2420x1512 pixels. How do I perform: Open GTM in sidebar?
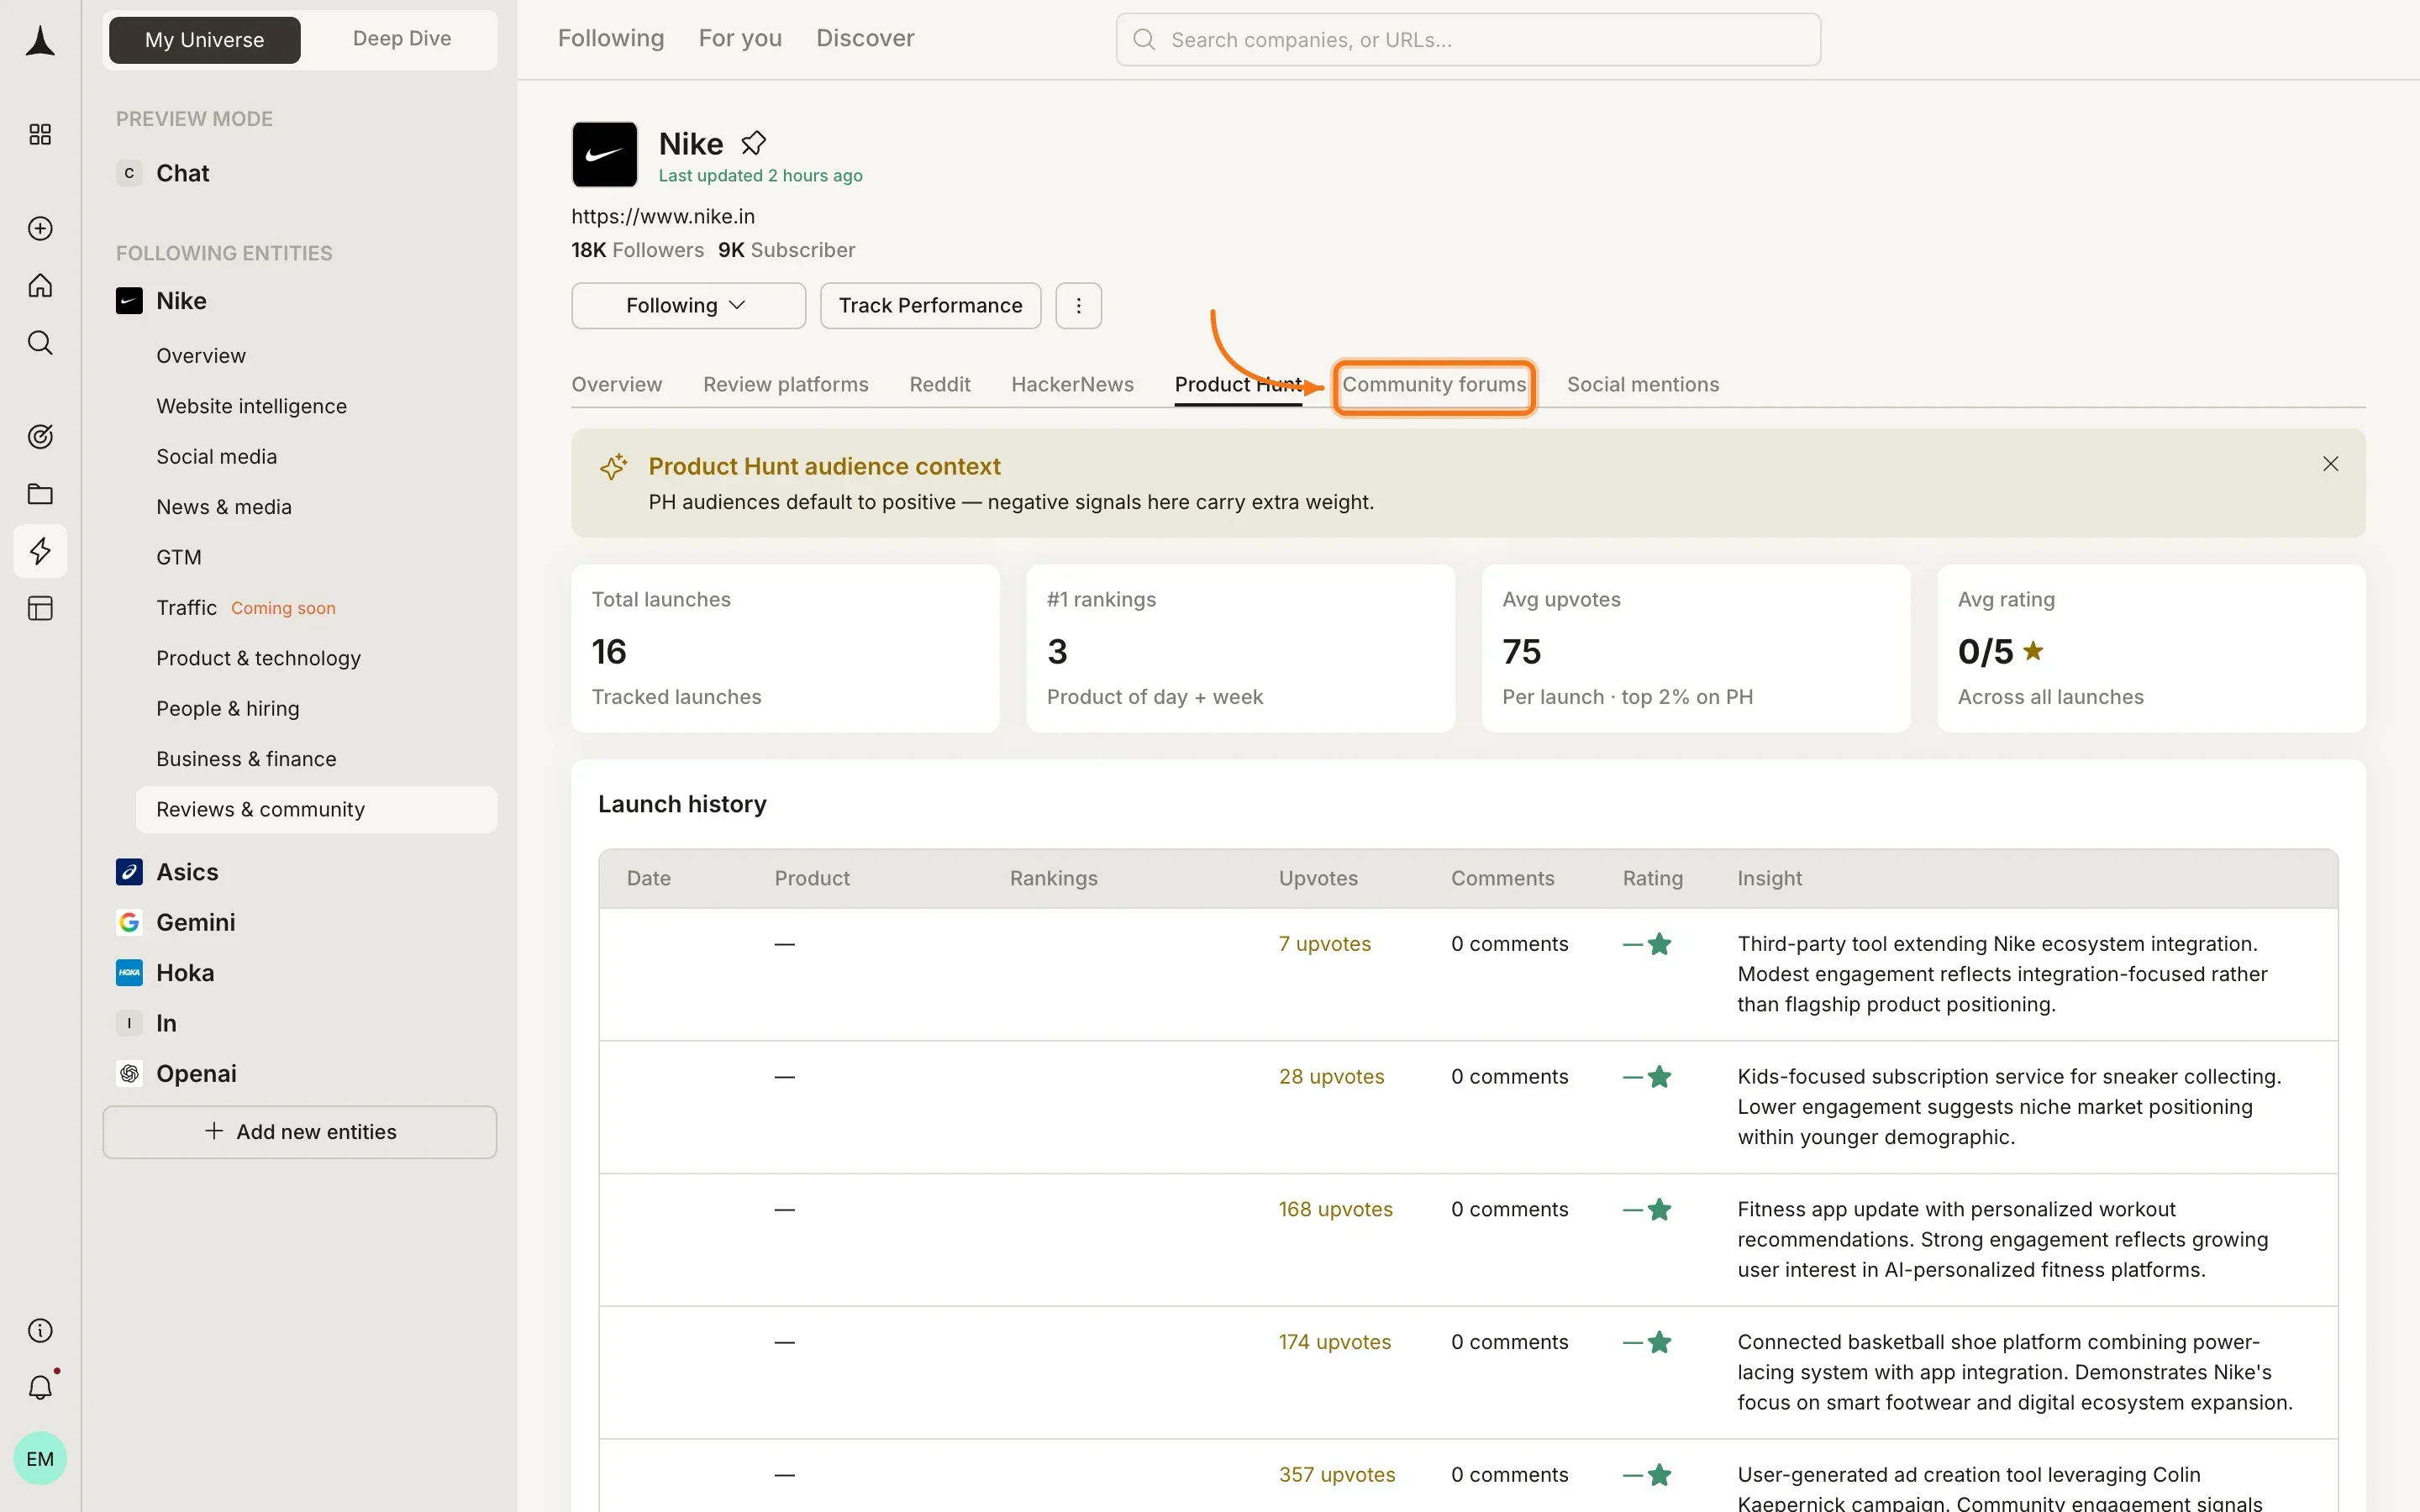tap(179, 557)
